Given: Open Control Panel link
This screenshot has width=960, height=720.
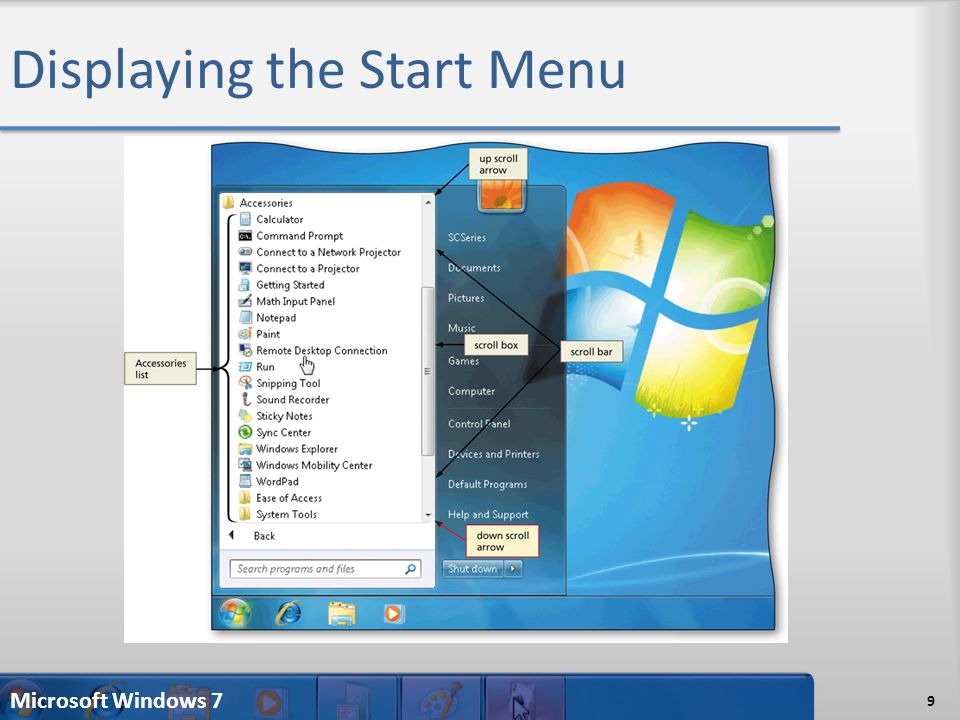Looking at the screenshot, I should (479, 424).
